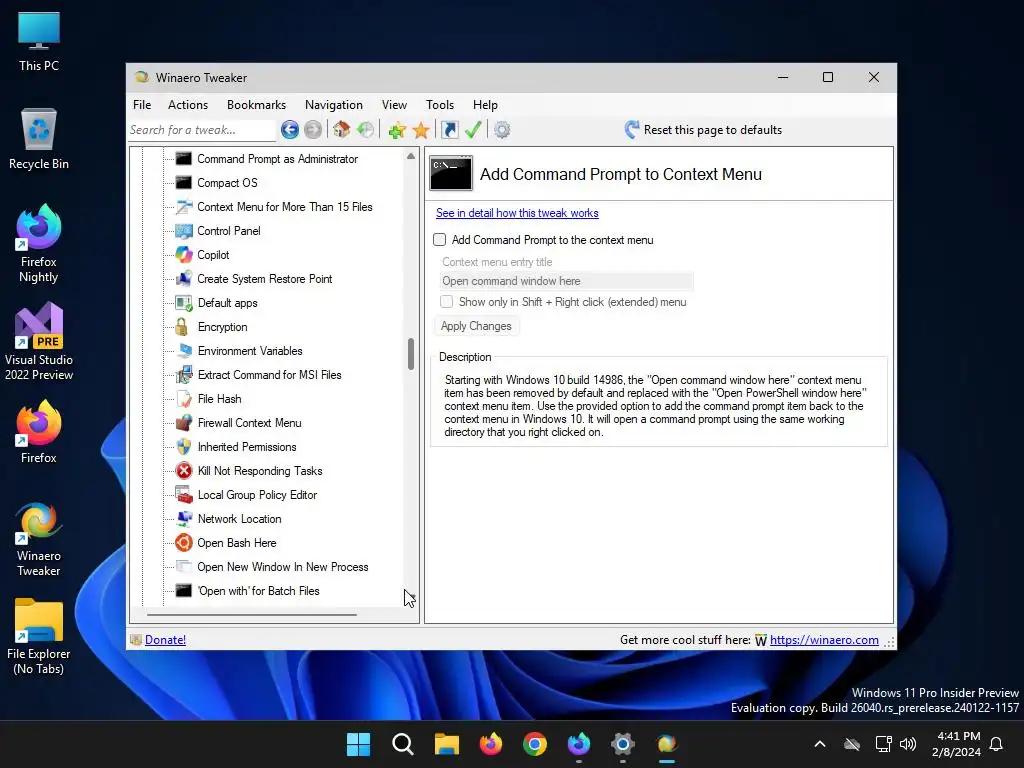Open the Navigation menu
The width and height of the screenshot is (1024, 768).
(x=334, y=104)
